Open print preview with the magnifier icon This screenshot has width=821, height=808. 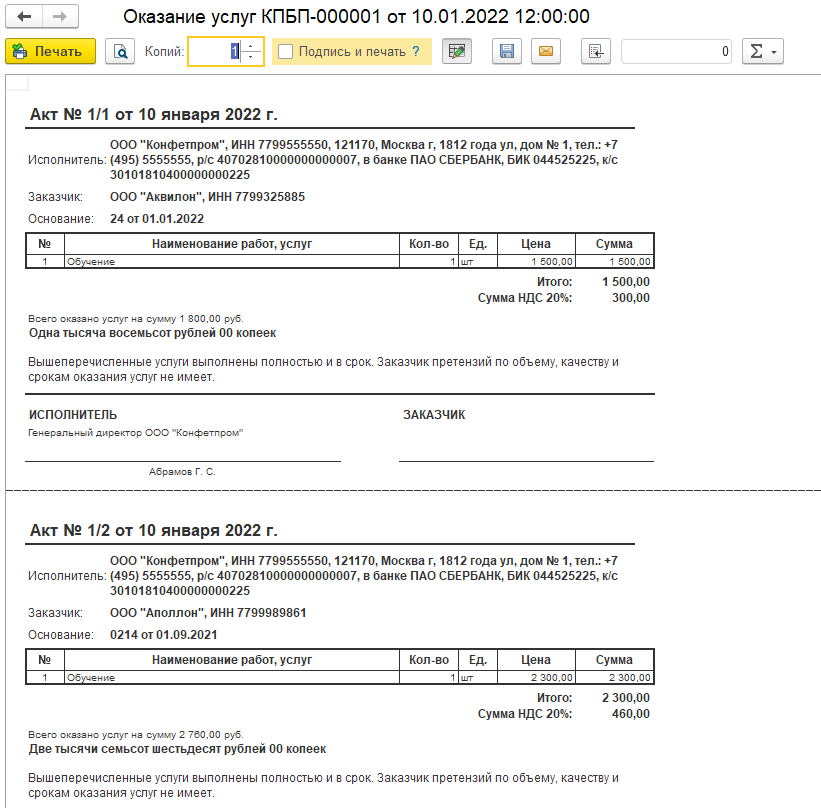tap(120, 51)
